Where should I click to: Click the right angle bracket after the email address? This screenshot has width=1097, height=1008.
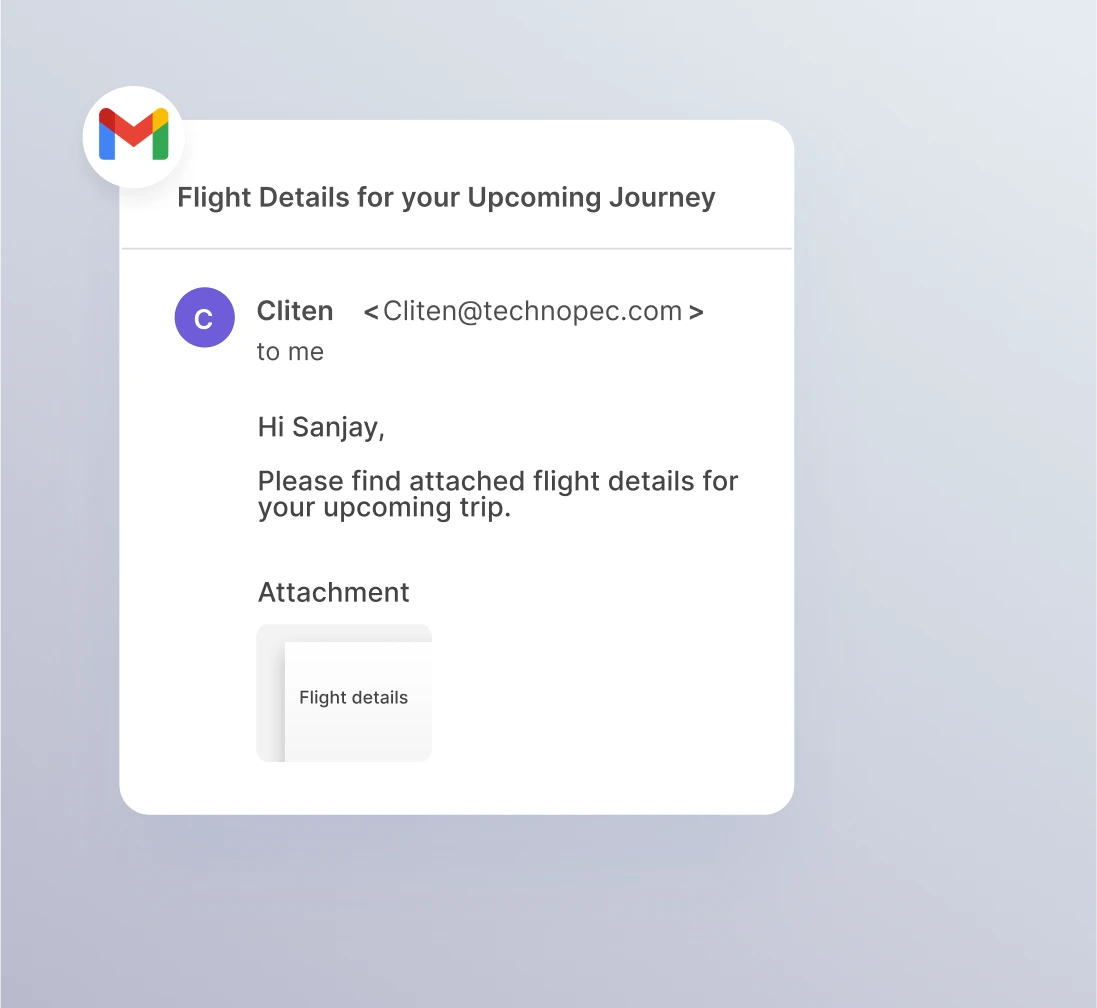coord(696,312)
